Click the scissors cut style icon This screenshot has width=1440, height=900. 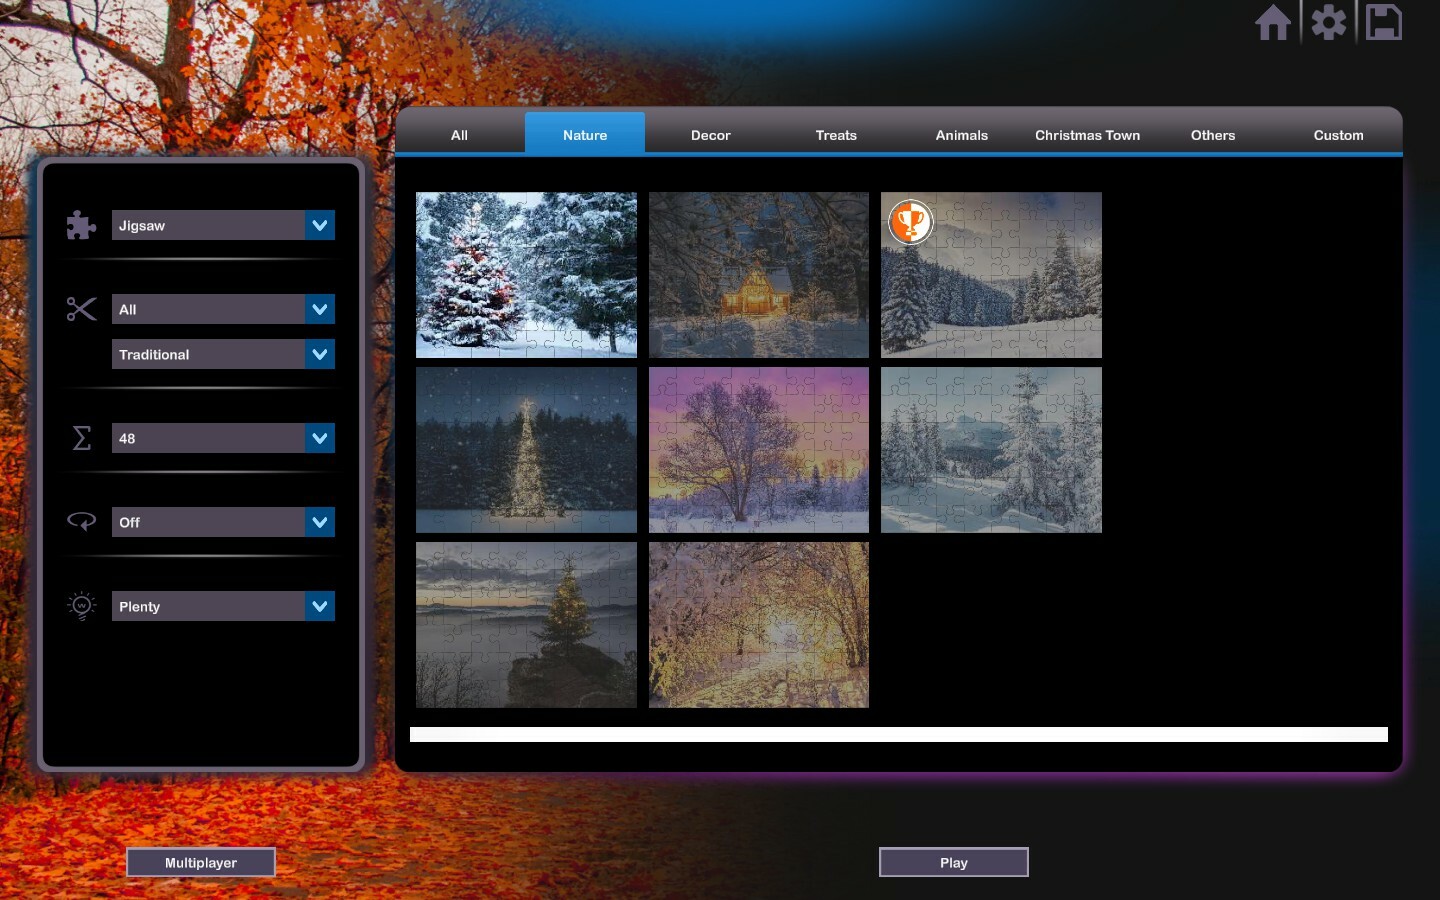point(81,309)
